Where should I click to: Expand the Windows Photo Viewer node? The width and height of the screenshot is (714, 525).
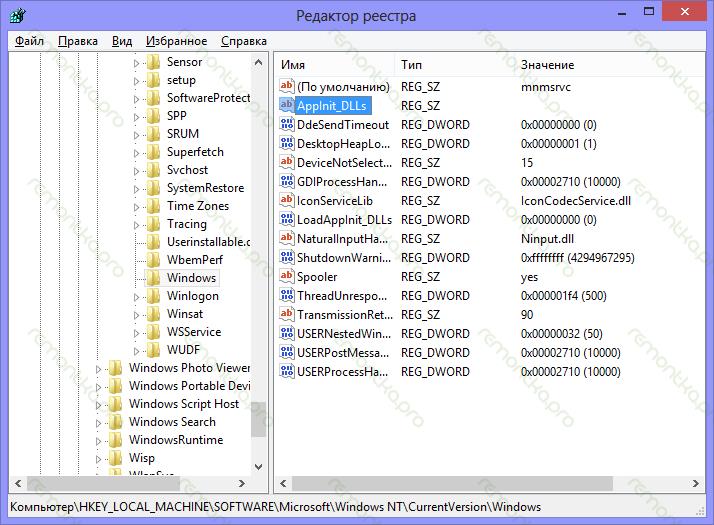pos(98,369)
